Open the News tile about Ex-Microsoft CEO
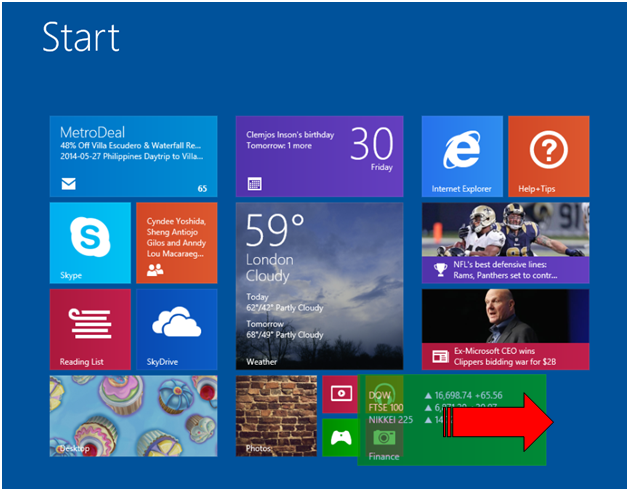Screen dimensions: 630x491 pyautogui.click(x=505, y=329)
